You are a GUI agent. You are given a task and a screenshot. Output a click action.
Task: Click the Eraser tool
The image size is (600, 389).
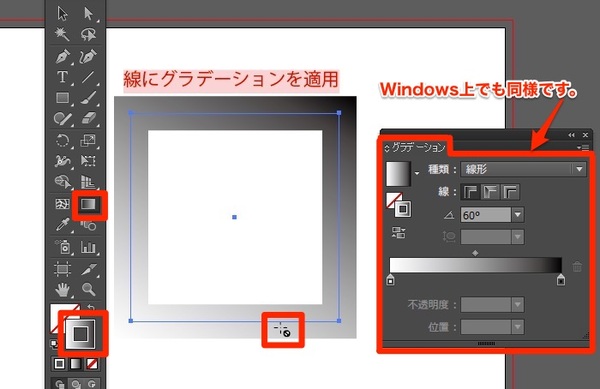click(x=88, y=118)
